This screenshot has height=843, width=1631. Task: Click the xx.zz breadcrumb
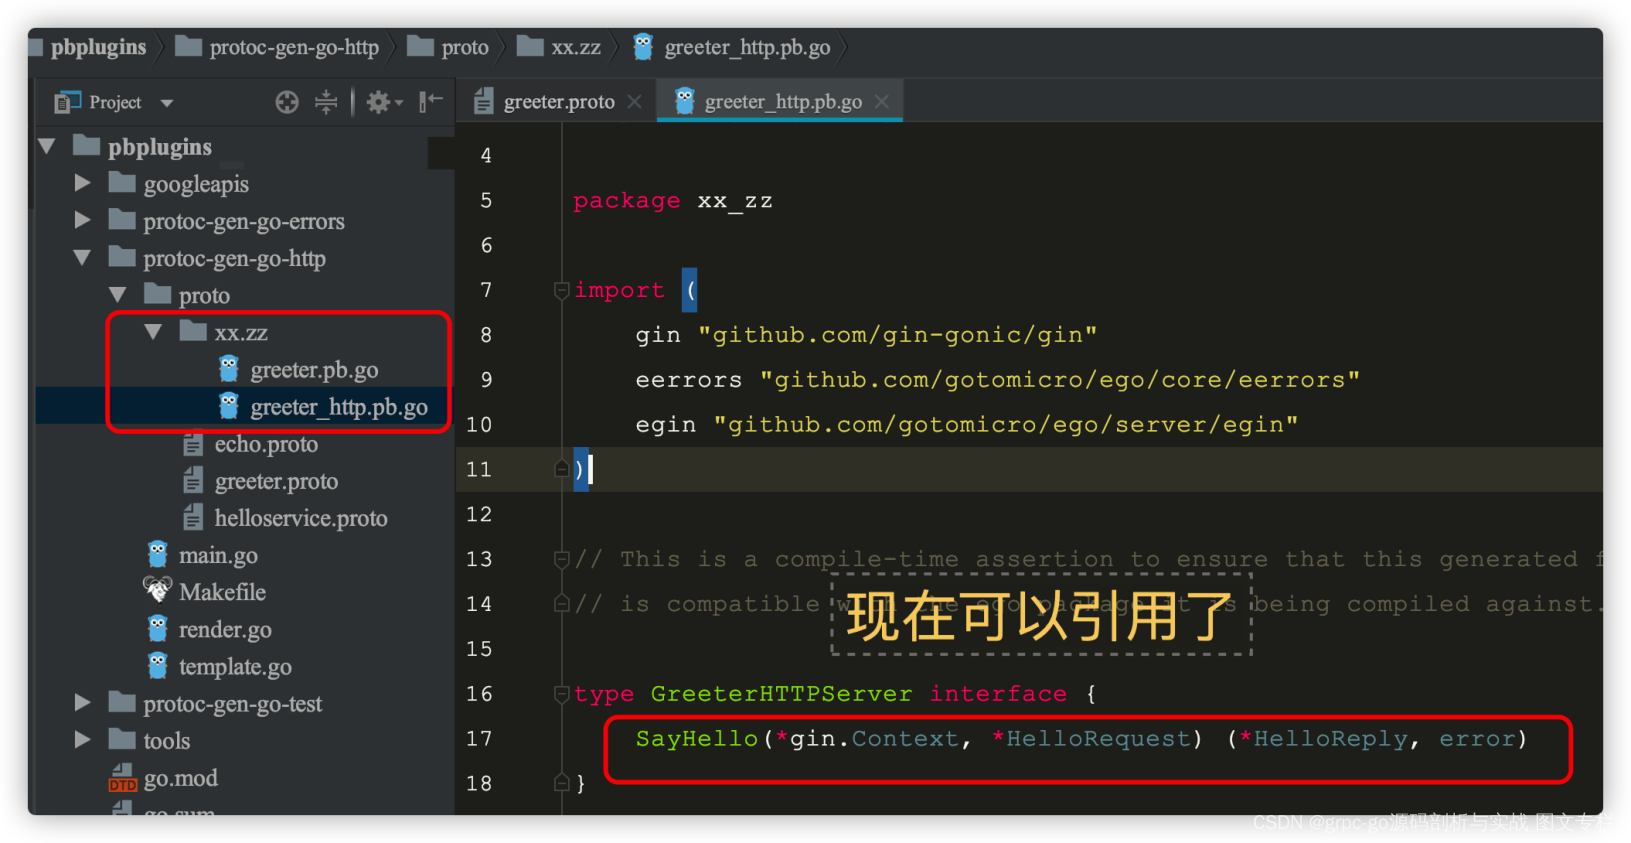(x=576, y=47)
